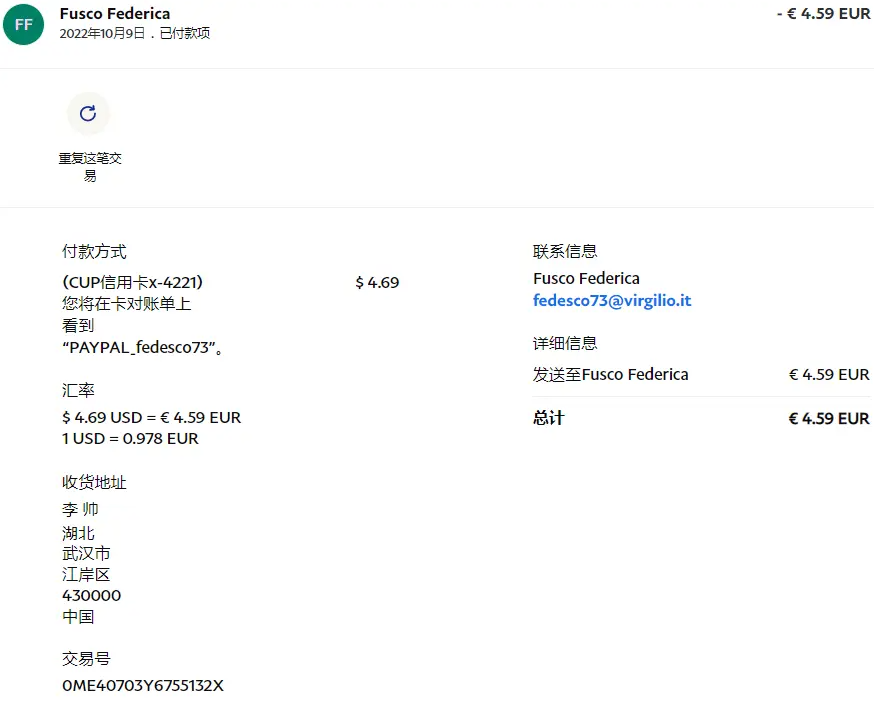Click the 1 USD = 0.978 EUR rate
This screenshot has height=713, width=874.
[x=130, y=438]
